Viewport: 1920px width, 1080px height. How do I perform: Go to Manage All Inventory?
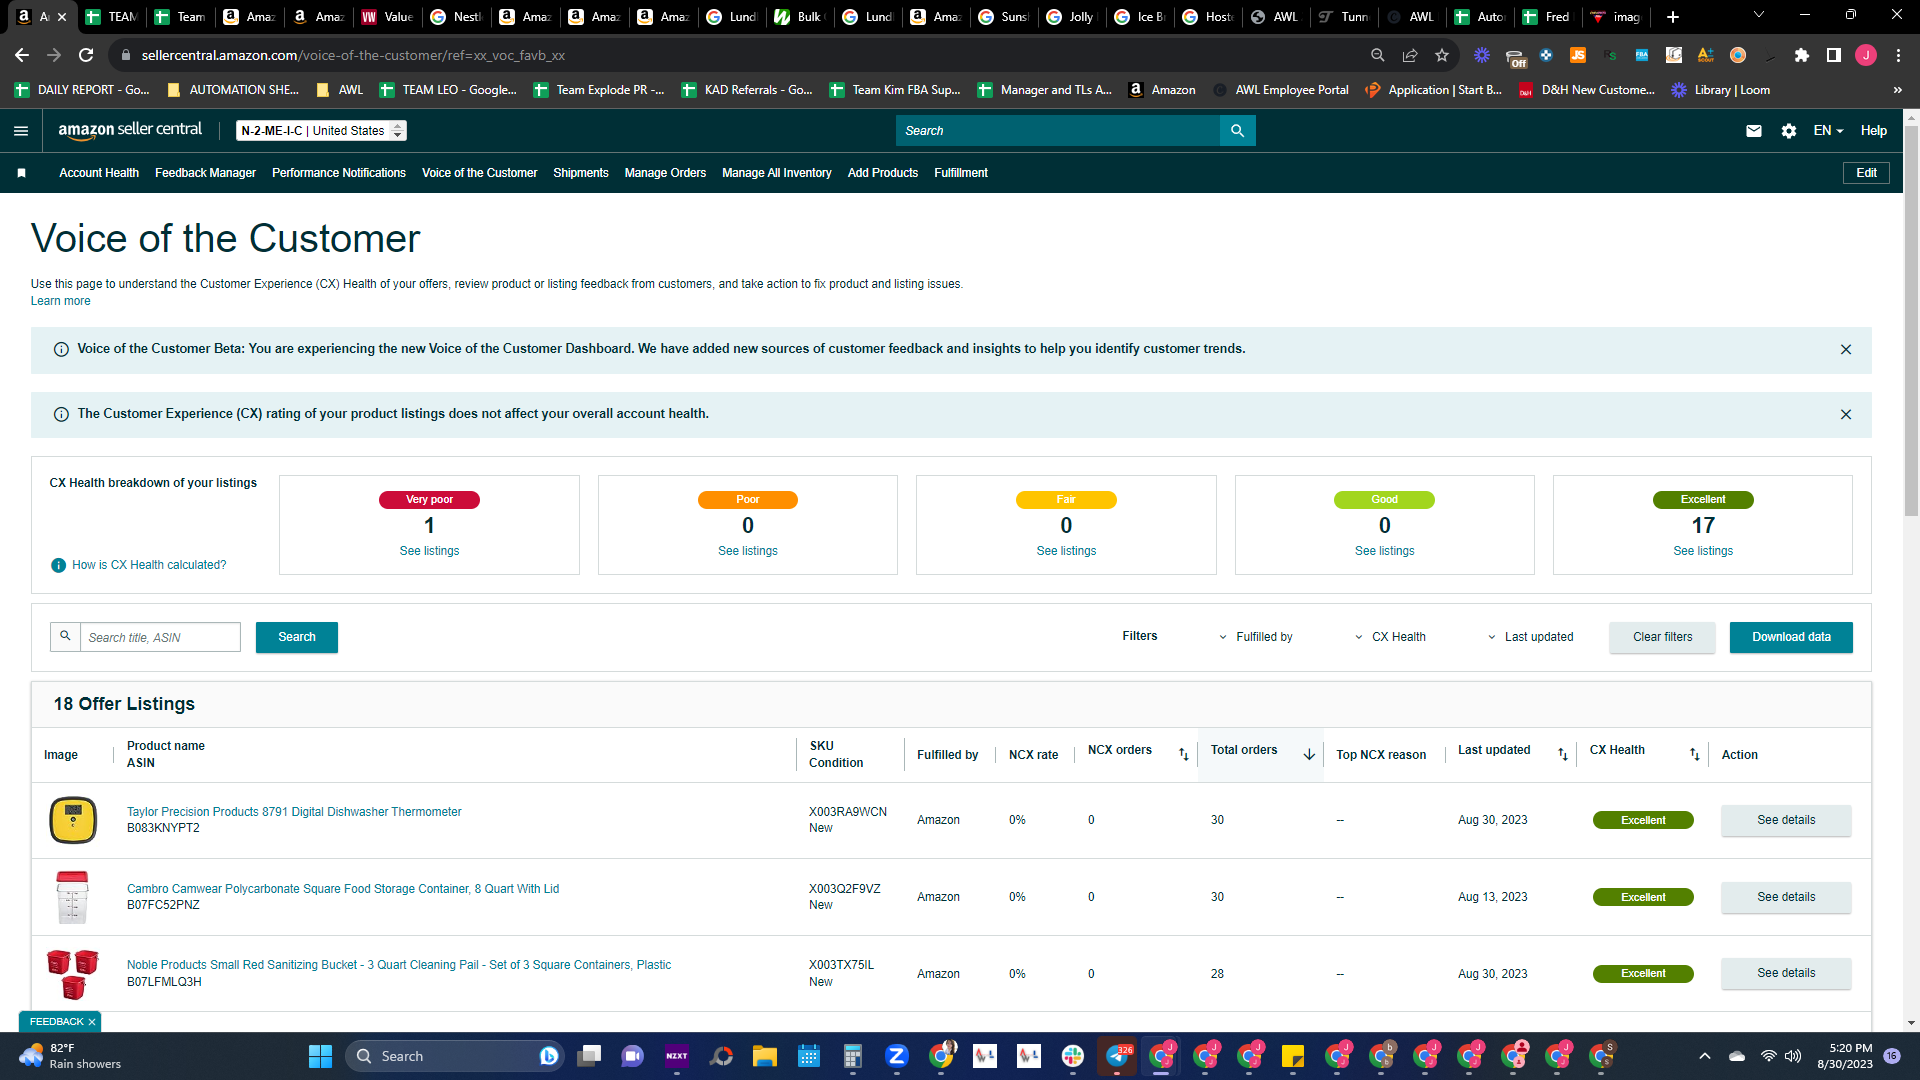[x=777, y=173]
